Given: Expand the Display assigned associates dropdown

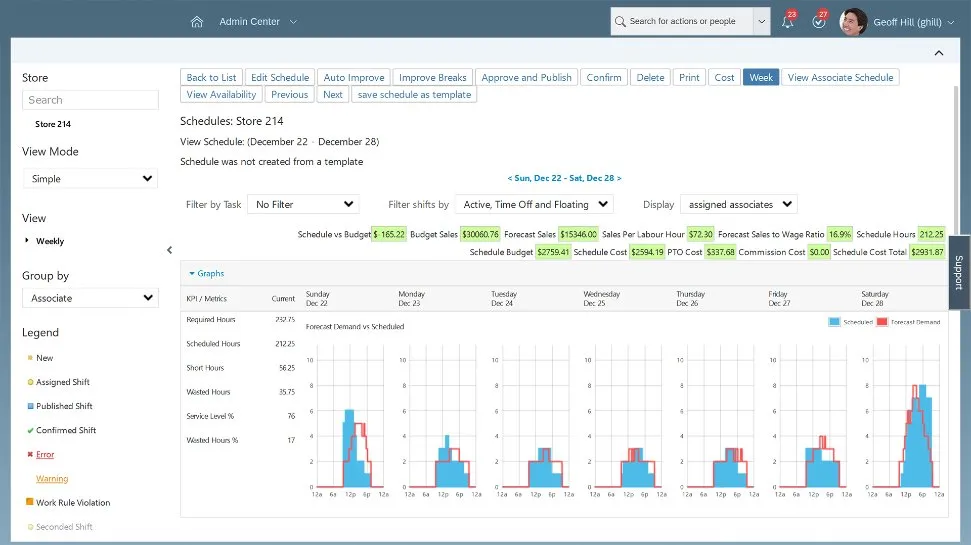Looking at the screenshot, I should [738, 204].
